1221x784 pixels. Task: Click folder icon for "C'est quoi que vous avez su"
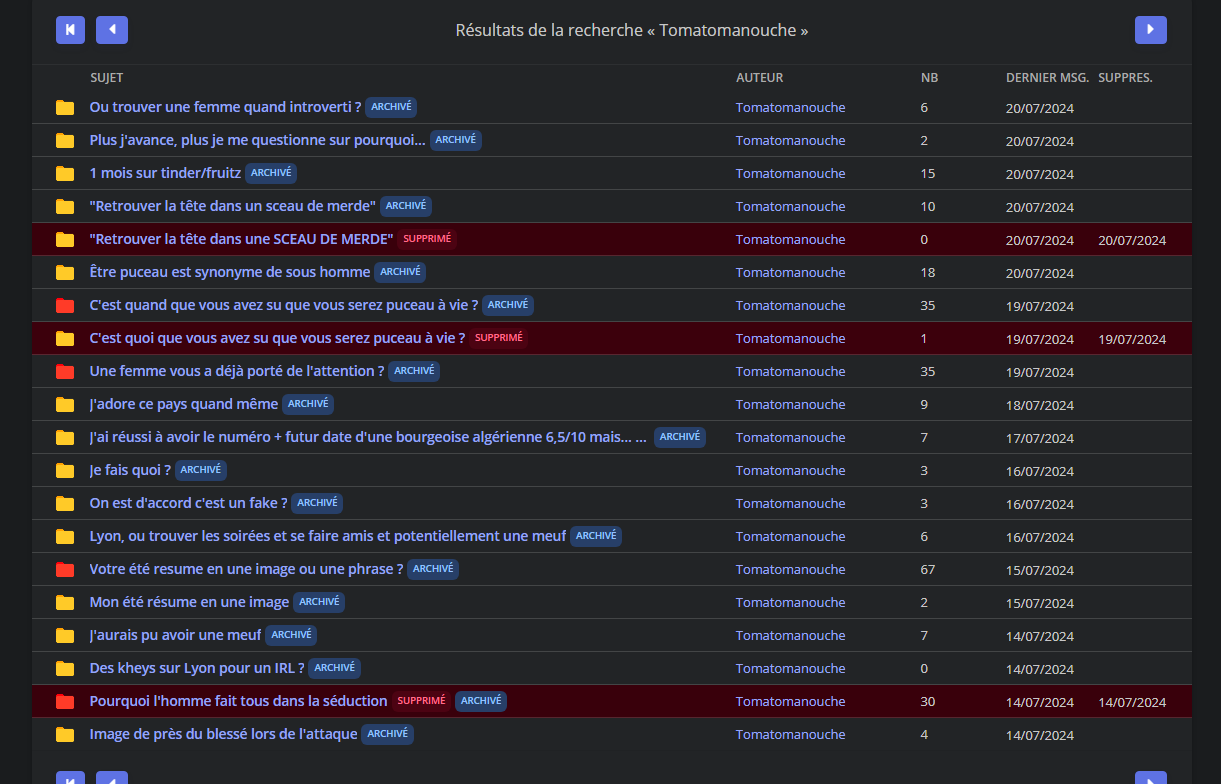(65, 339)
